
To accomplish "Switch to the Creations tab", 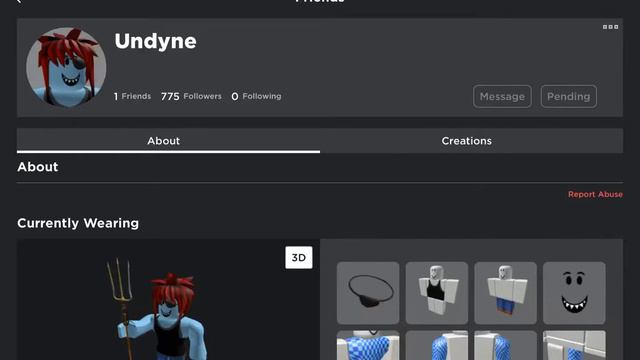I will [x=471, y=141].
